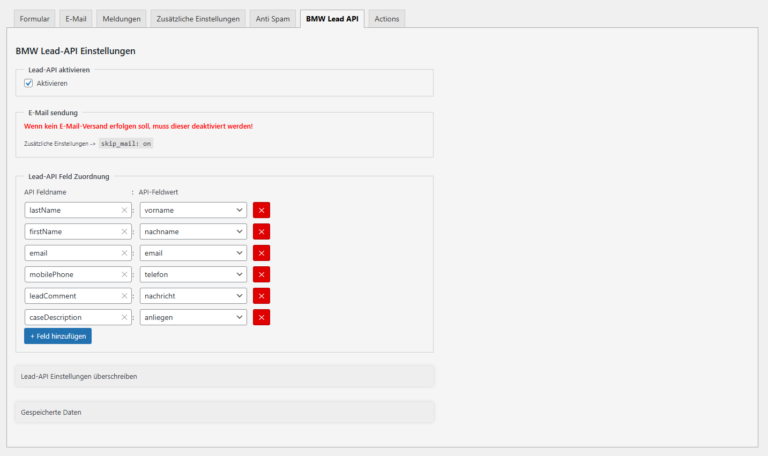Click into the mobilePhone text field
Viewport: 768px width, 456px height.
pyautogui.click(x=78, y=275)
